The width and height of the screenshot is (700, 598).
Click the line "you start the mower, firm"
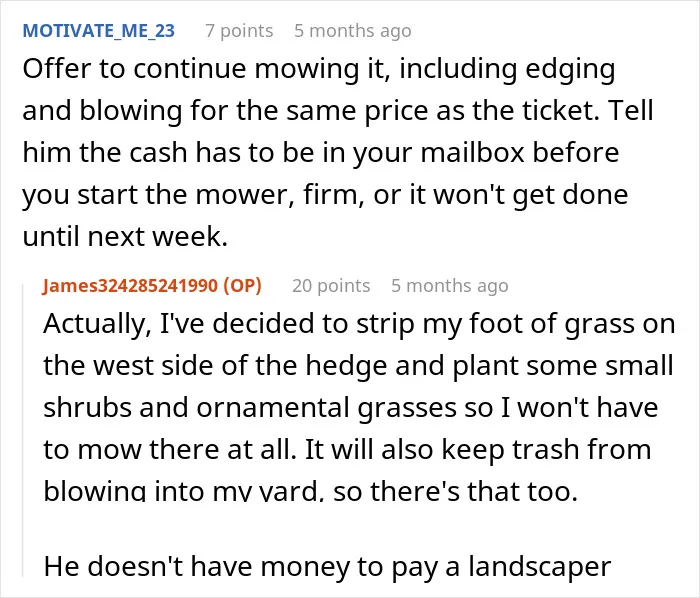click(325, 195)
